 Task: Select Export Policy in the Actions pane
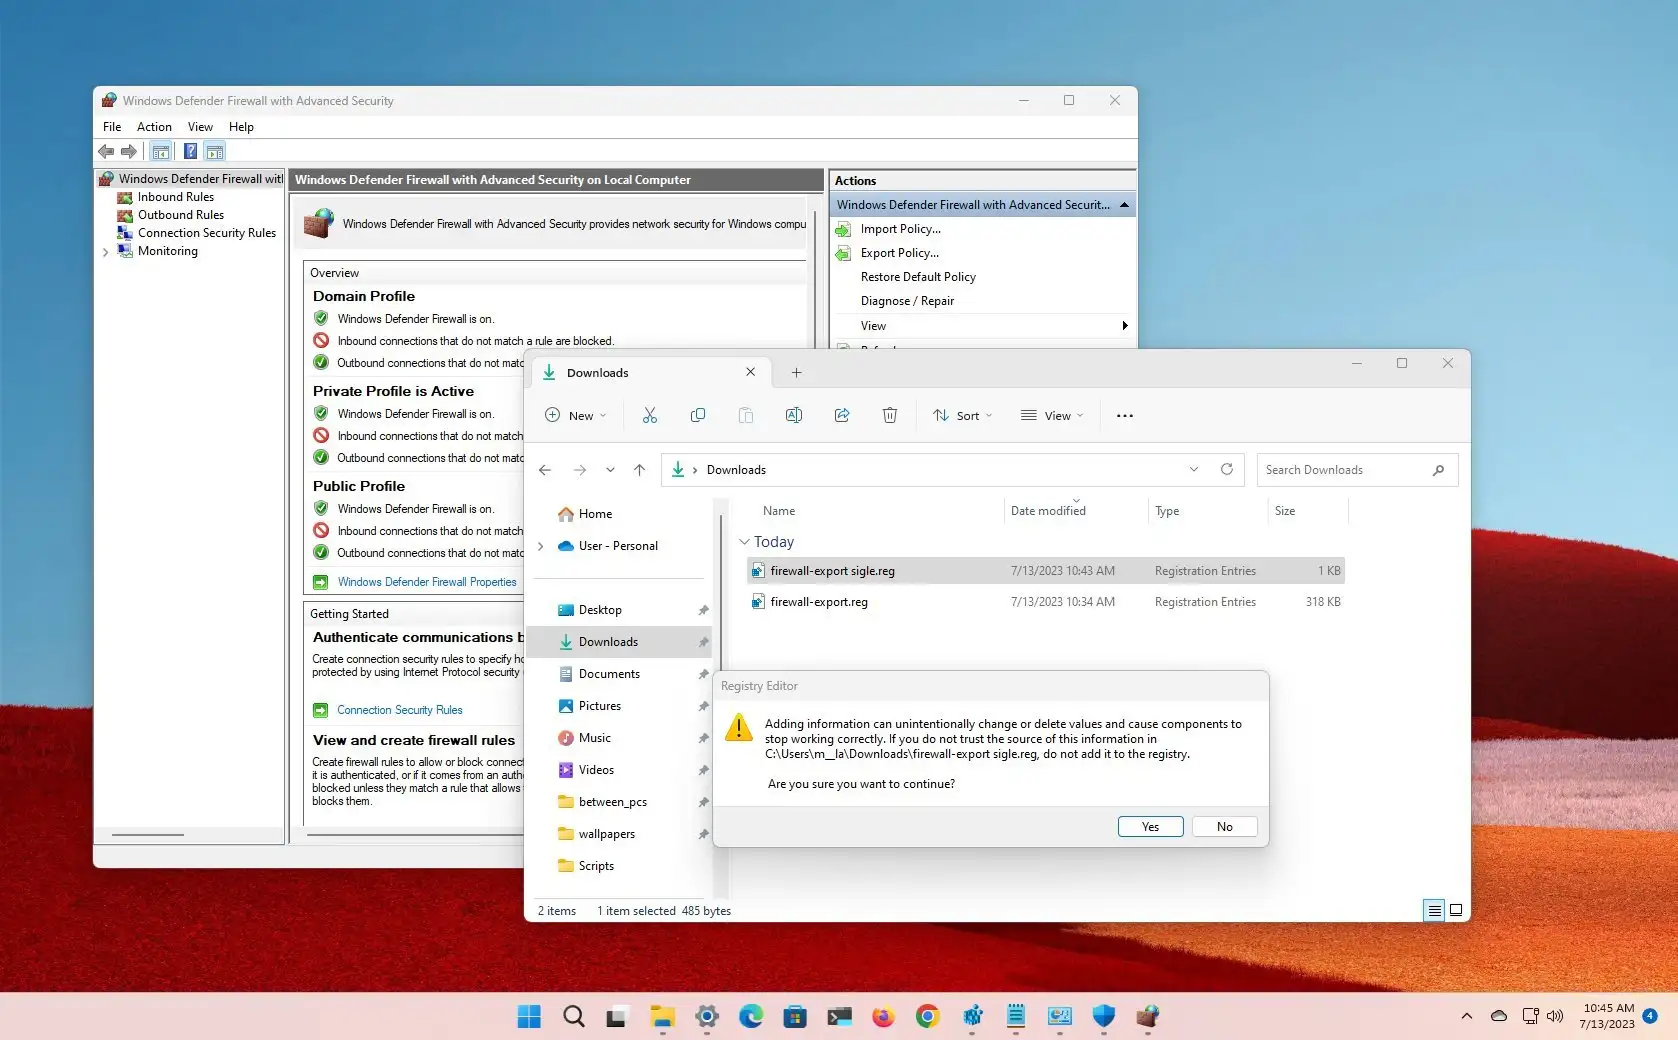coord(897,253)
